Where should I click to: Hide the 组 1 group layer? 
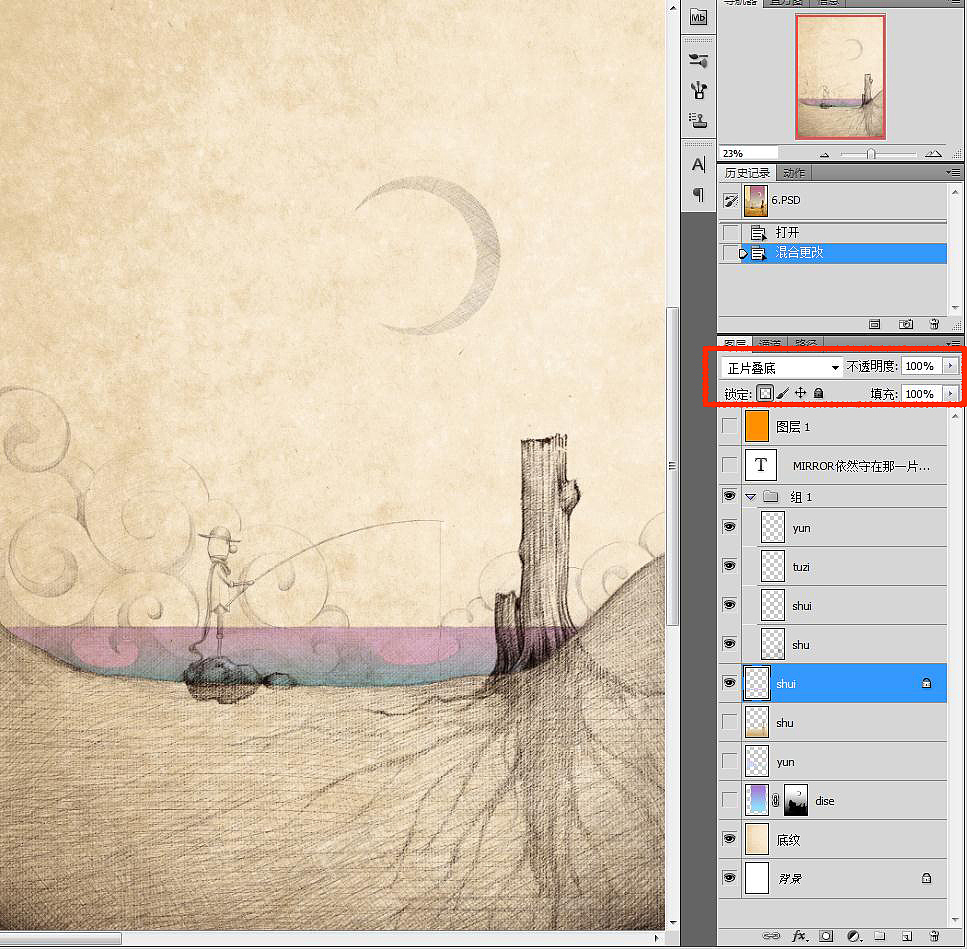pyautogui.click(x=730, y=496)
